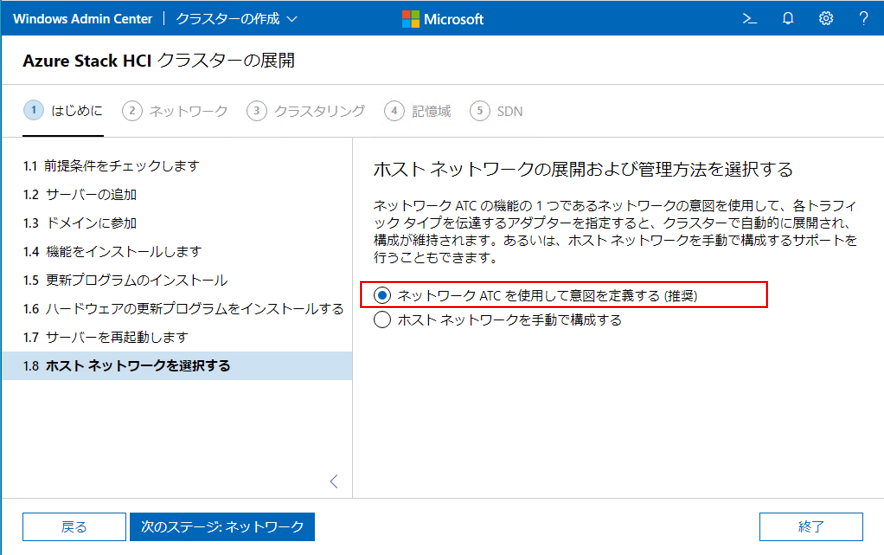The image size is (884, 555).
Task: Switch to the ネットワーク step tab
Action: click(x=175, y=111)
